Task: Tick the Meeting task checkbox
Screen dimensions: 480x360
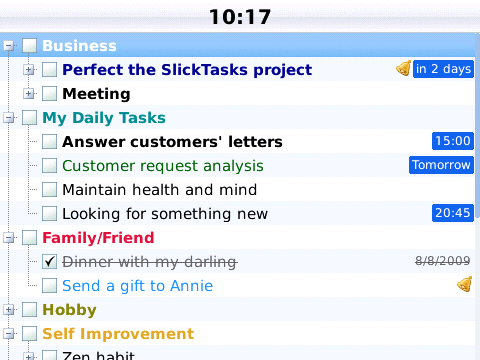Action: (x=49, y=94)
